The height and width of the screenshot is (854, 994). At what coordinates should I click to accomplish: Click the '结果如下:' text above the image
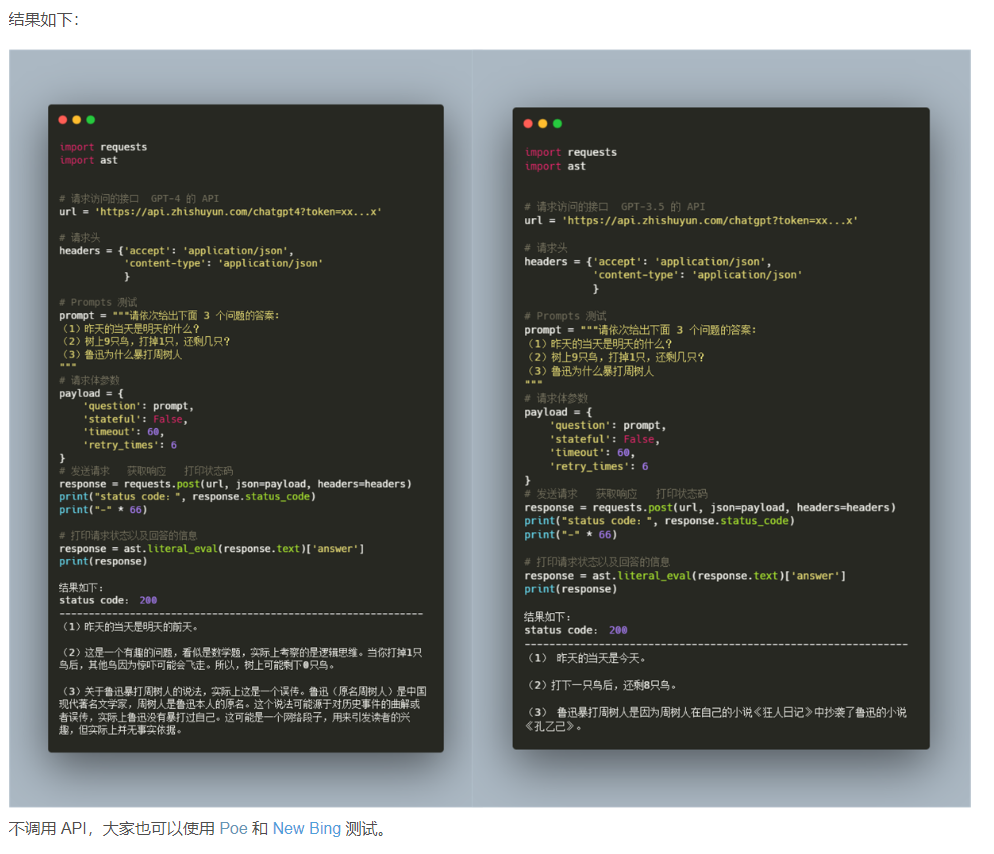(x=43, y=20)
